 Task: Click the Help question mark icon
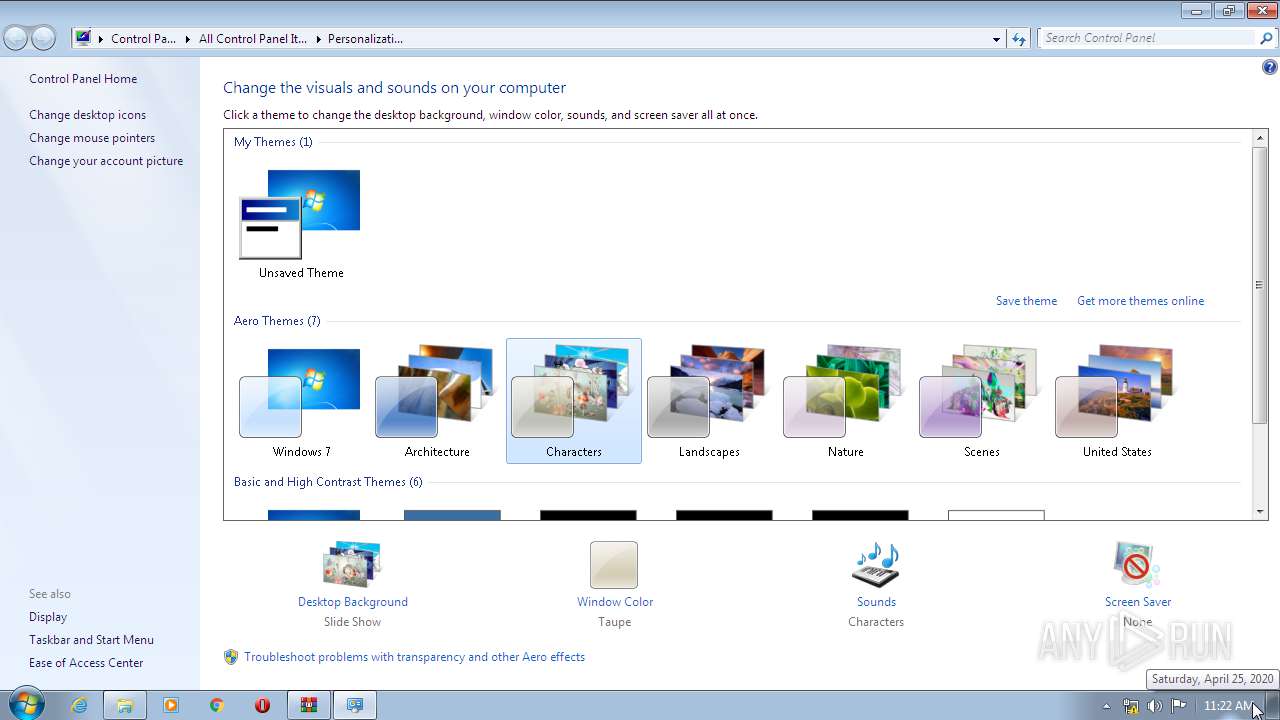pyautogui.click(x=1269, y=68)
